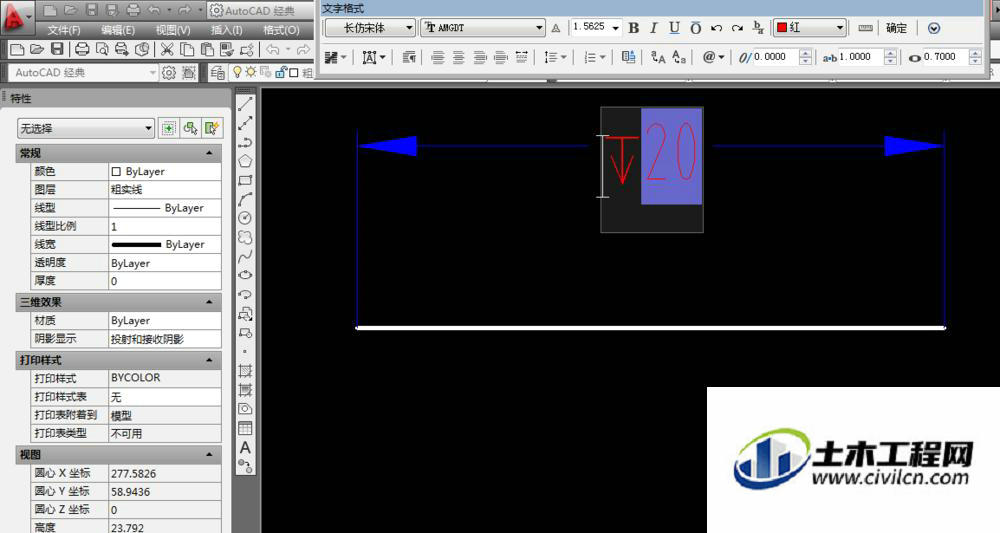
Task: Select the Arc tool
Action: click(245, 200)
